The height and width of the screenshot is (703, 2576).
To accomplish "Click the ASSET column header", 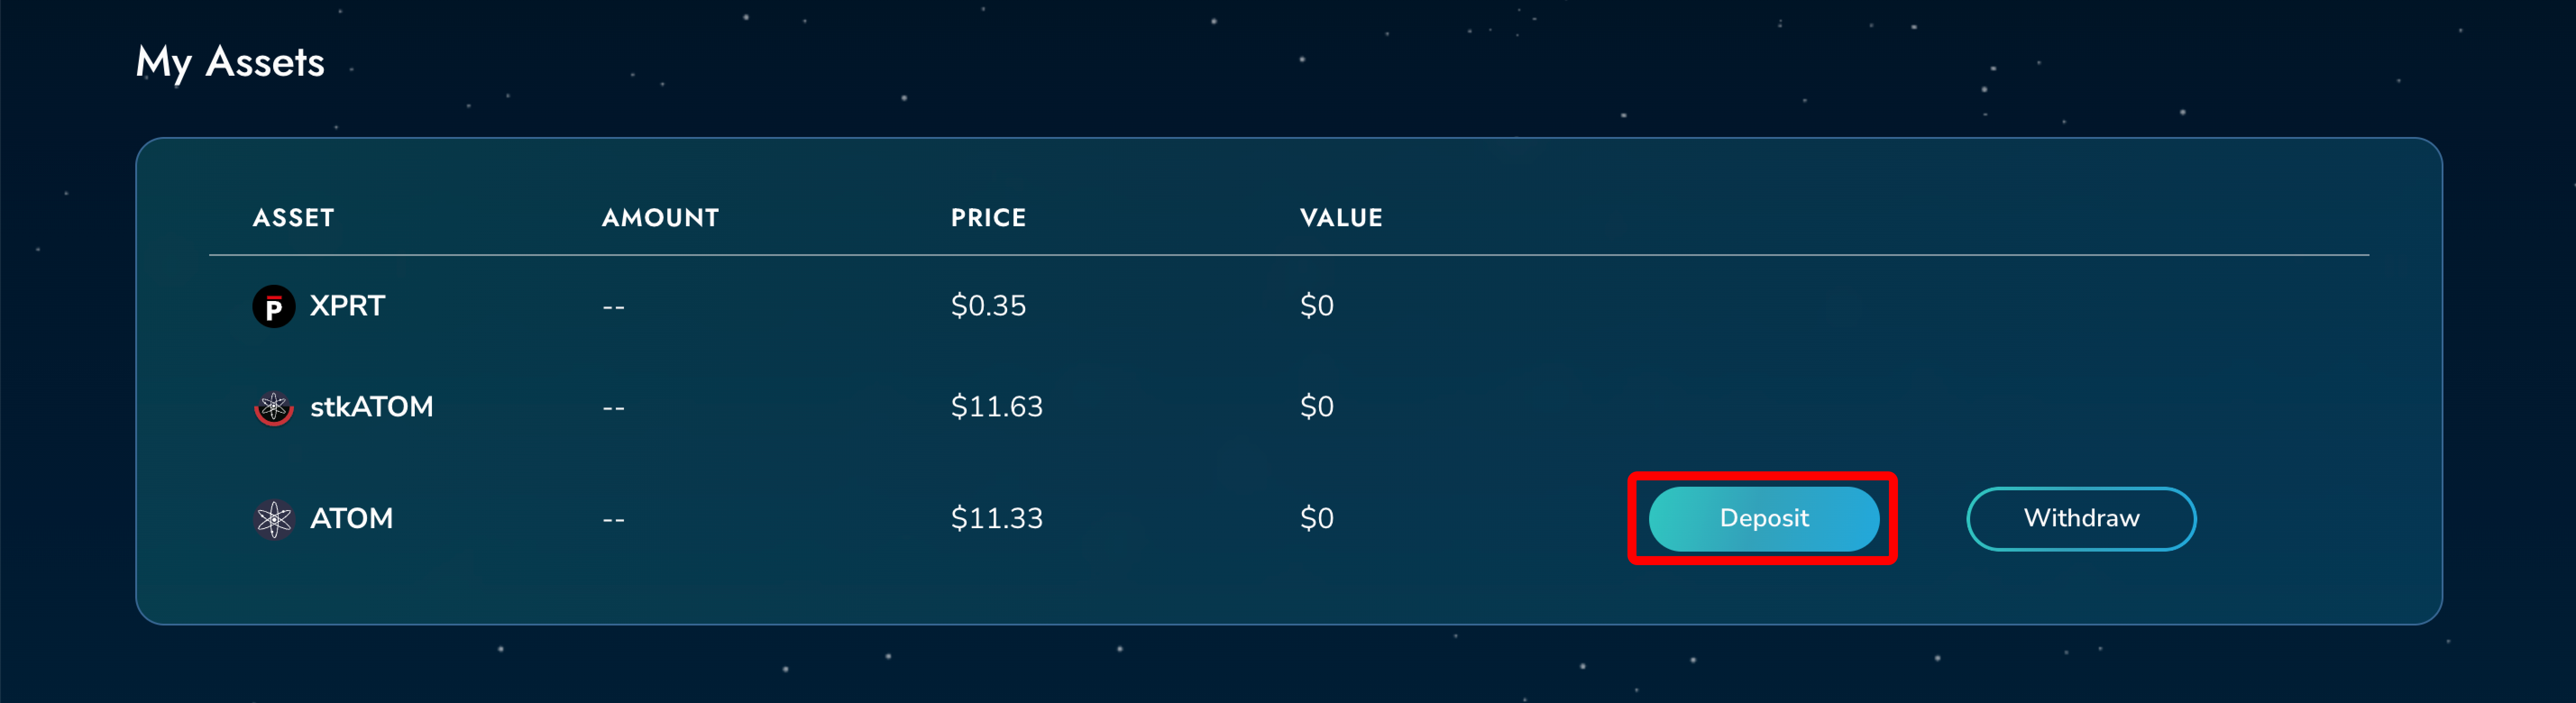I will (293, 218).
